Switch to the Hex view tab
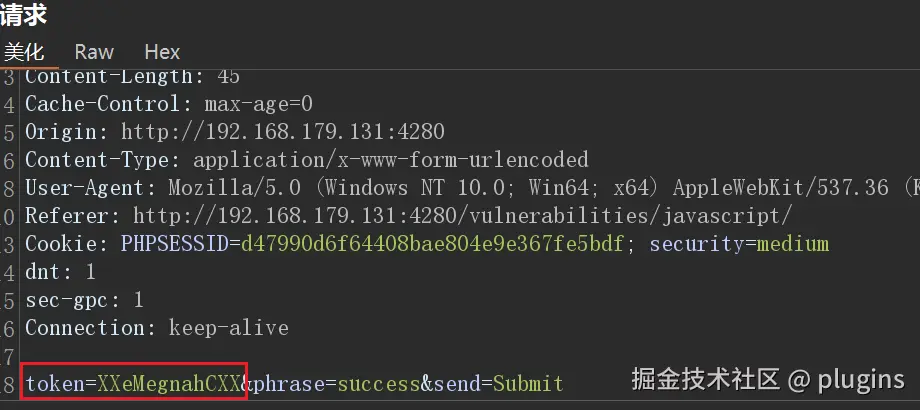Image resolution: width=920 pixels, height=410 pixels. coord(162,52)
